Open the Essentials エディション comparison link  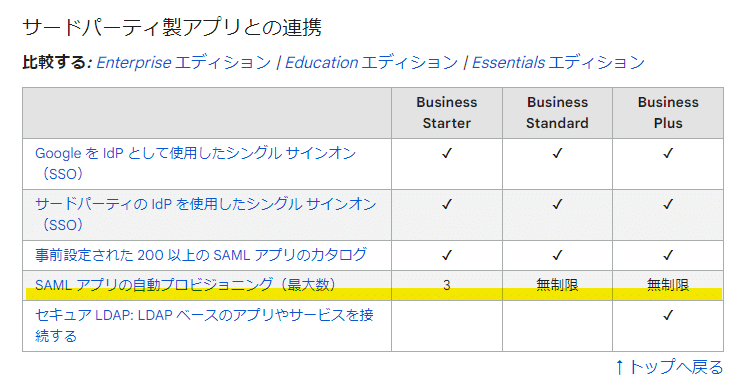558,63
